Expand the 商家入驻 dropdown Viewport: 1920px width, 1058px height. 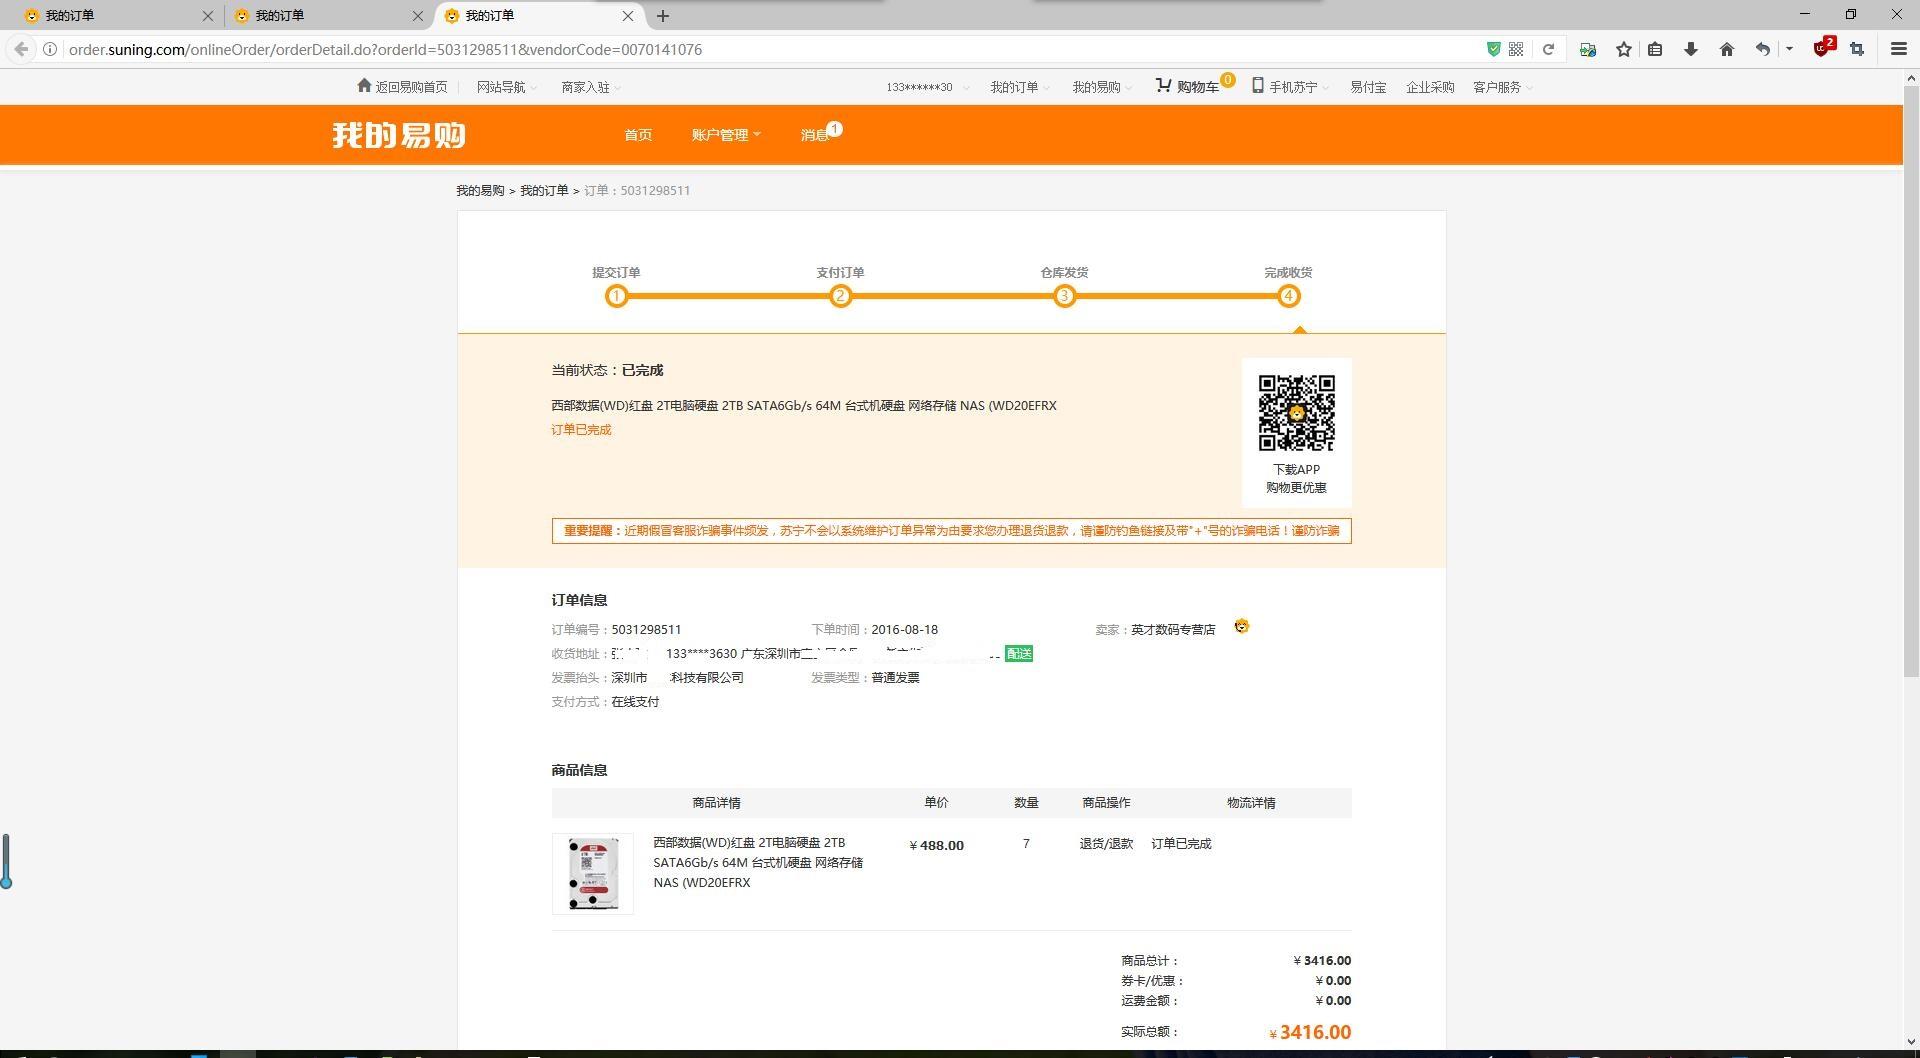(x=591, y=87)
